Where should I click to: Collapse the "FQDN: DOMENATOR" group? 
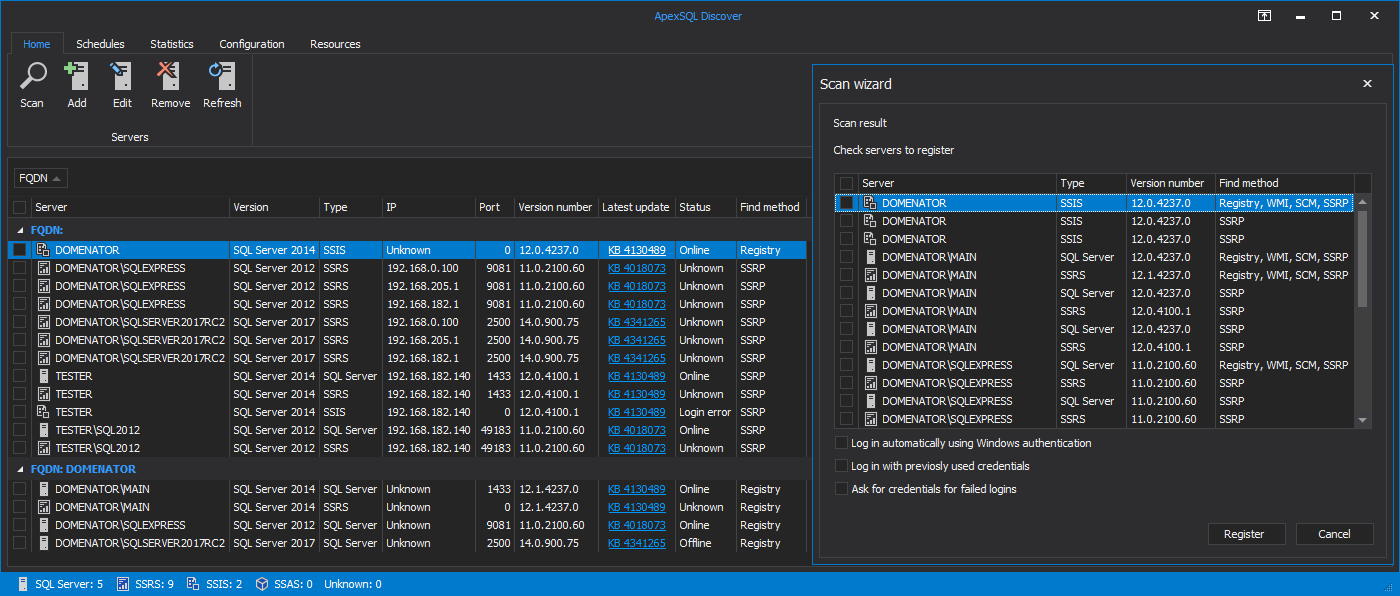coord(20,469)
